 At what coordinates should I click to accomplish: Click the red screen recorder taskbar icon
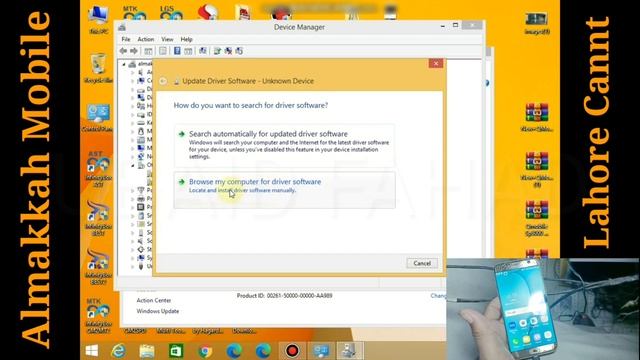(292, 351)
